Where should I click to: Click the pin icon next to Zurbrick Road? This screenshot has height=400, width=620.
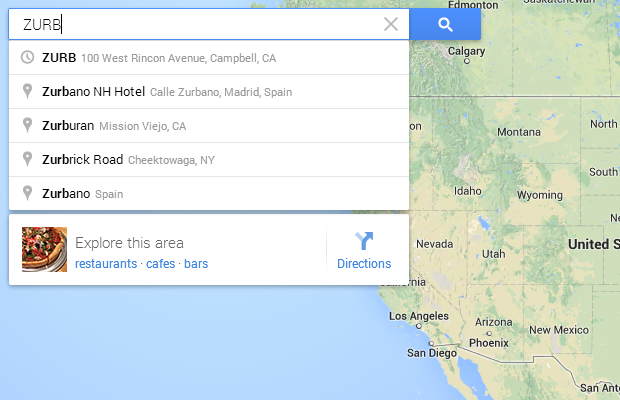[27, 159]
